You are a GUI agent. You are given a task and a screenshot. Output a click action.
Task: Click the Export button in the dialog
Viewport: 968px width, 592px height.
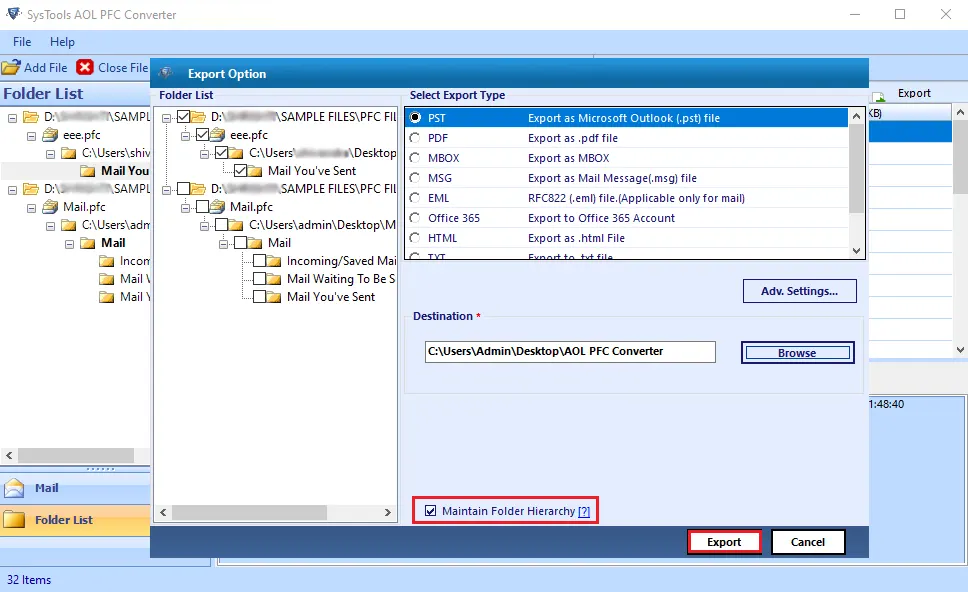724,542
